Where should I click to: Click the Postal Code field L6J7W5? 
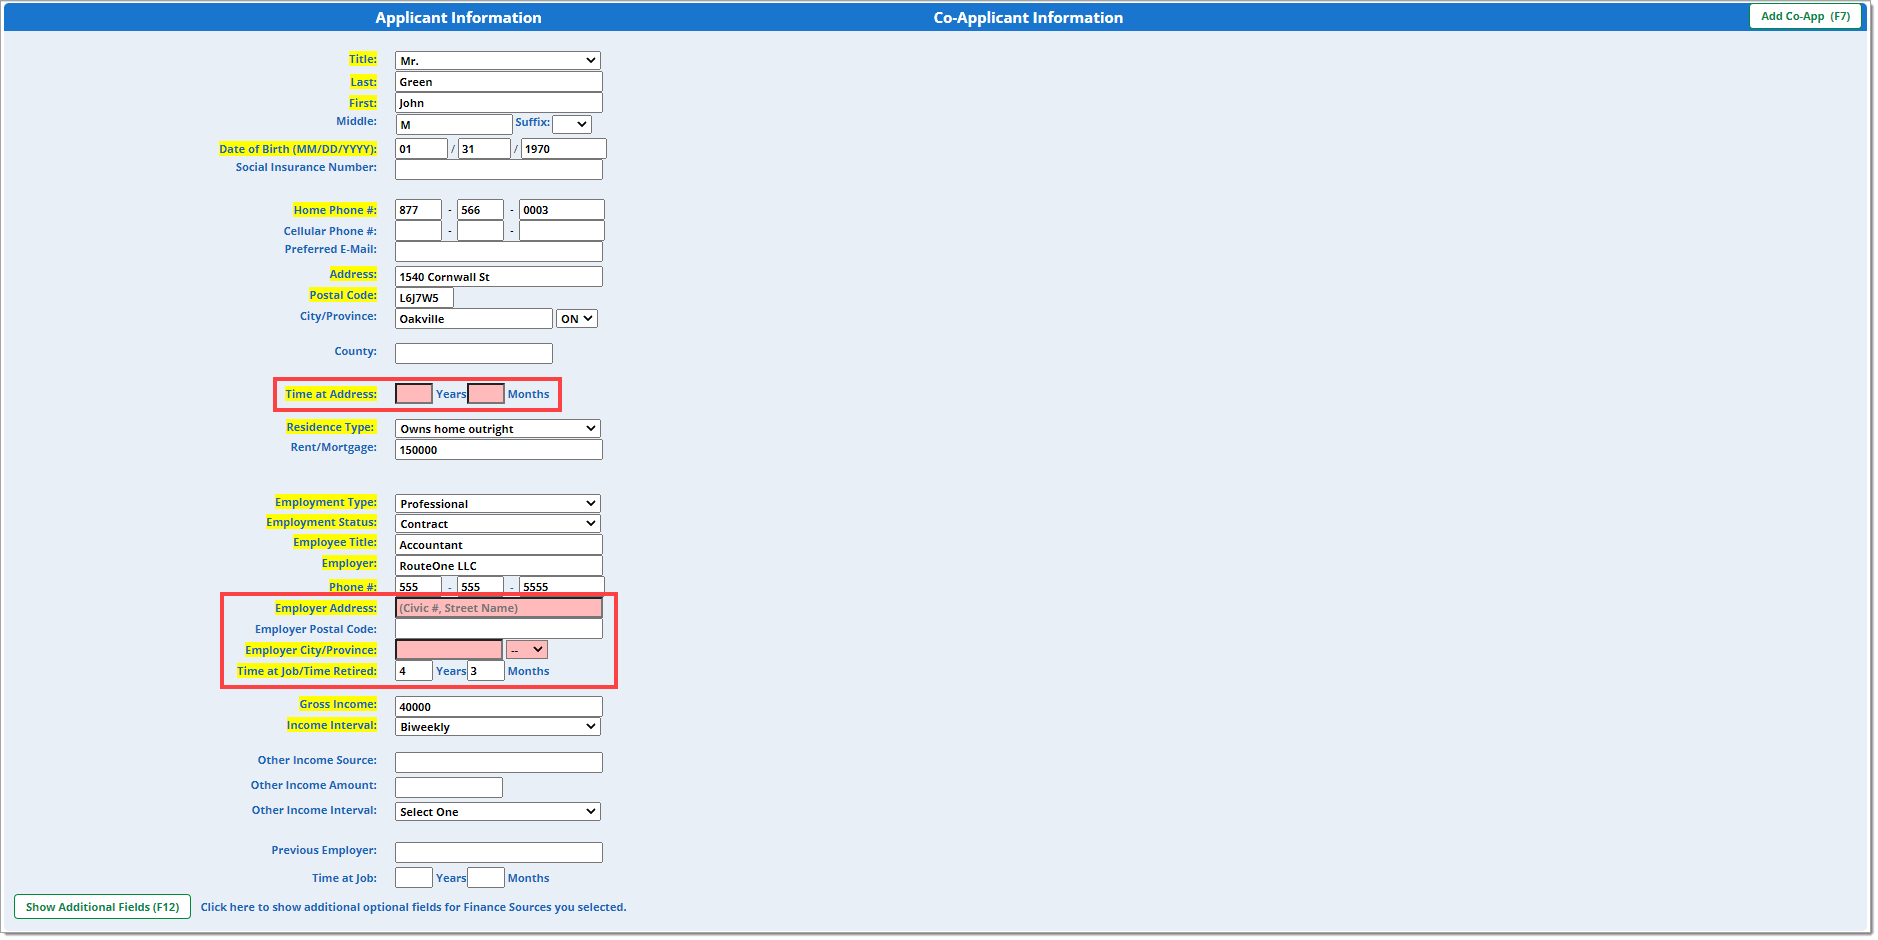point(424,298)
